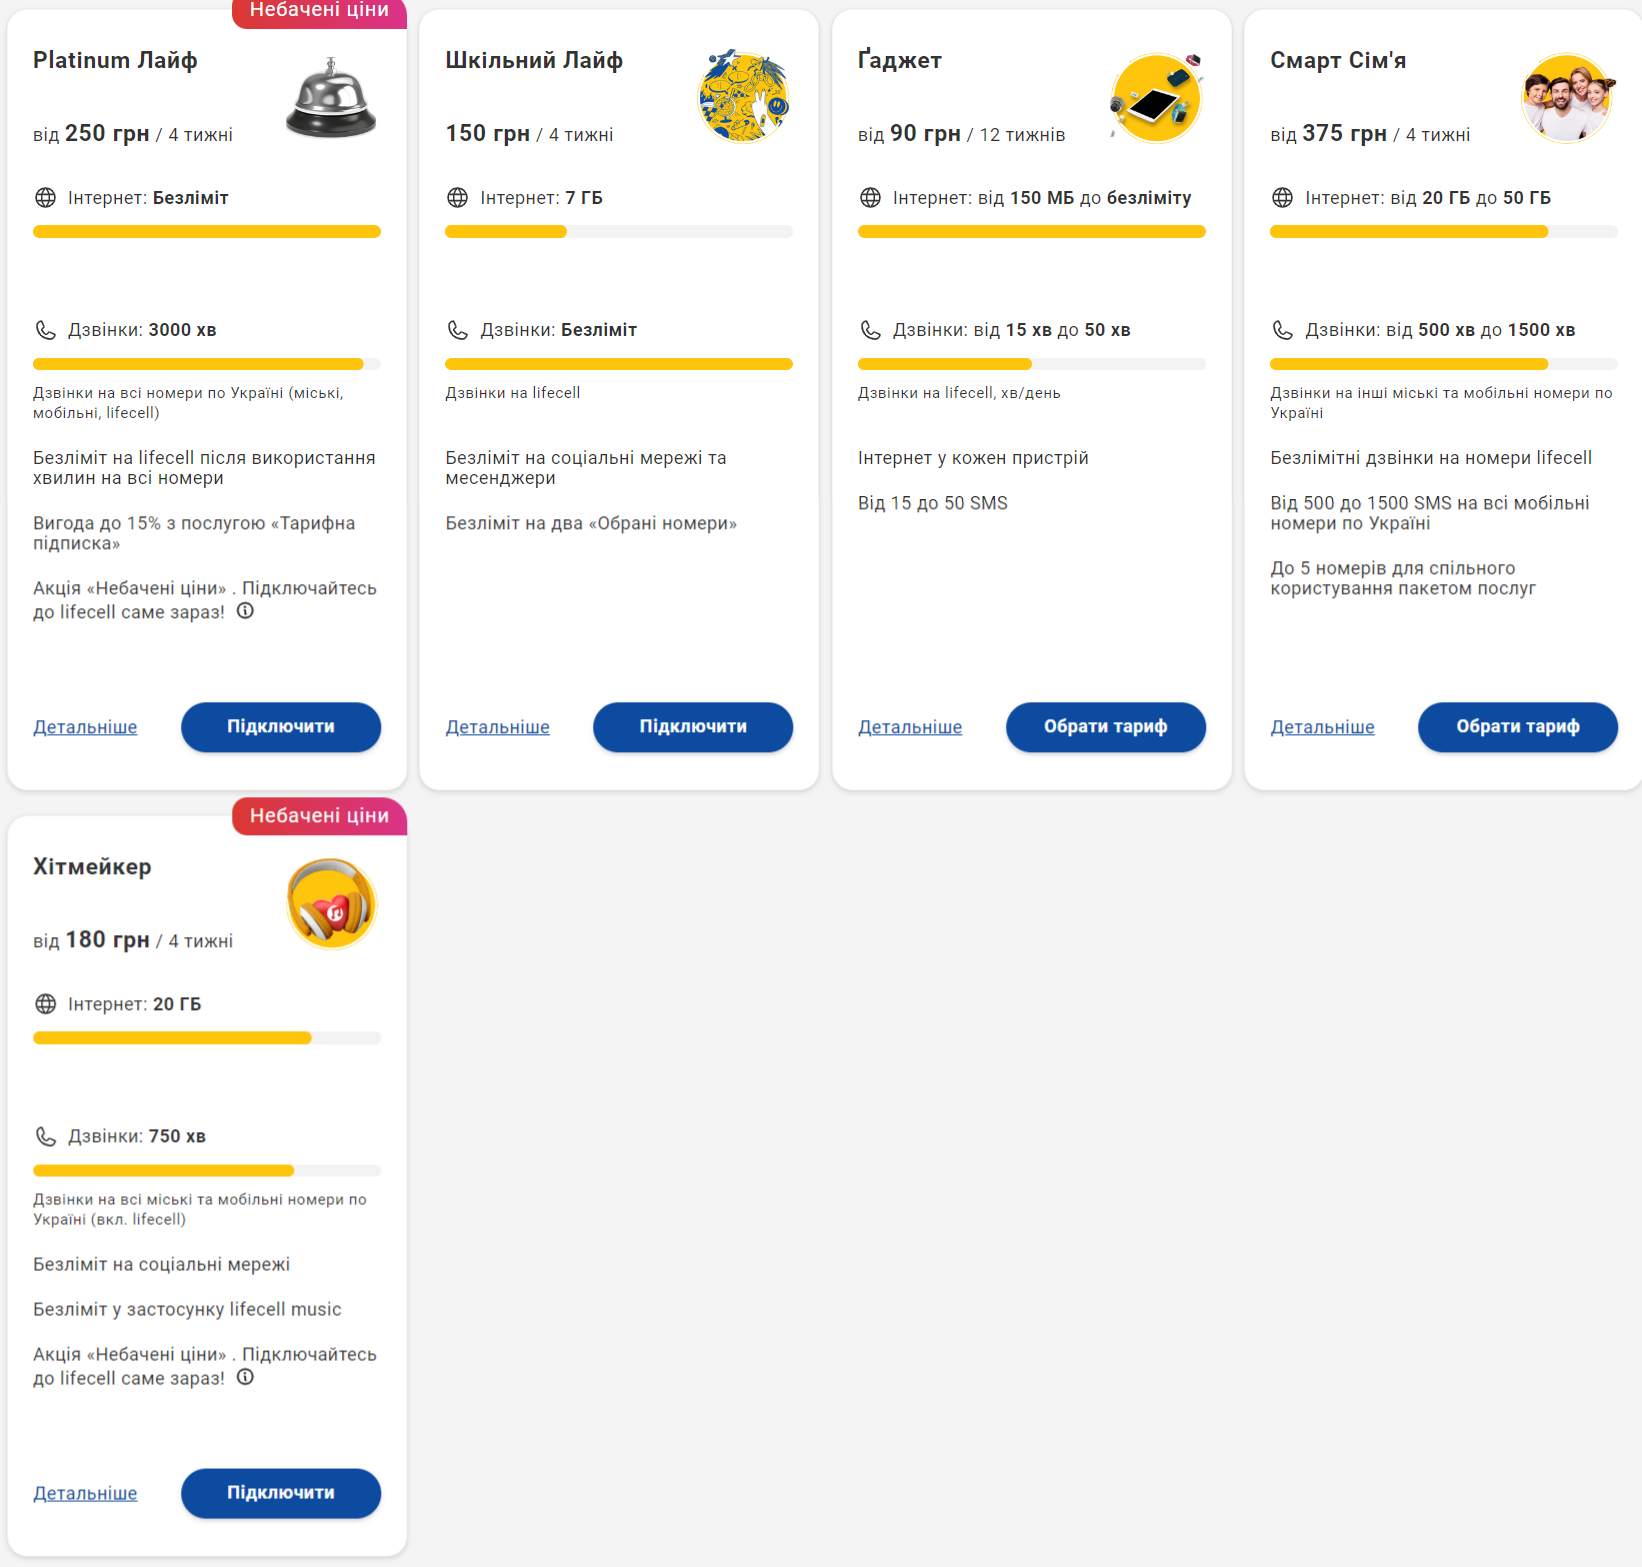This screenshot has height=1567, width=1642.
Task: Click the Небачені ціни badge on Platinum Лайф
Action: click(318, 11)
